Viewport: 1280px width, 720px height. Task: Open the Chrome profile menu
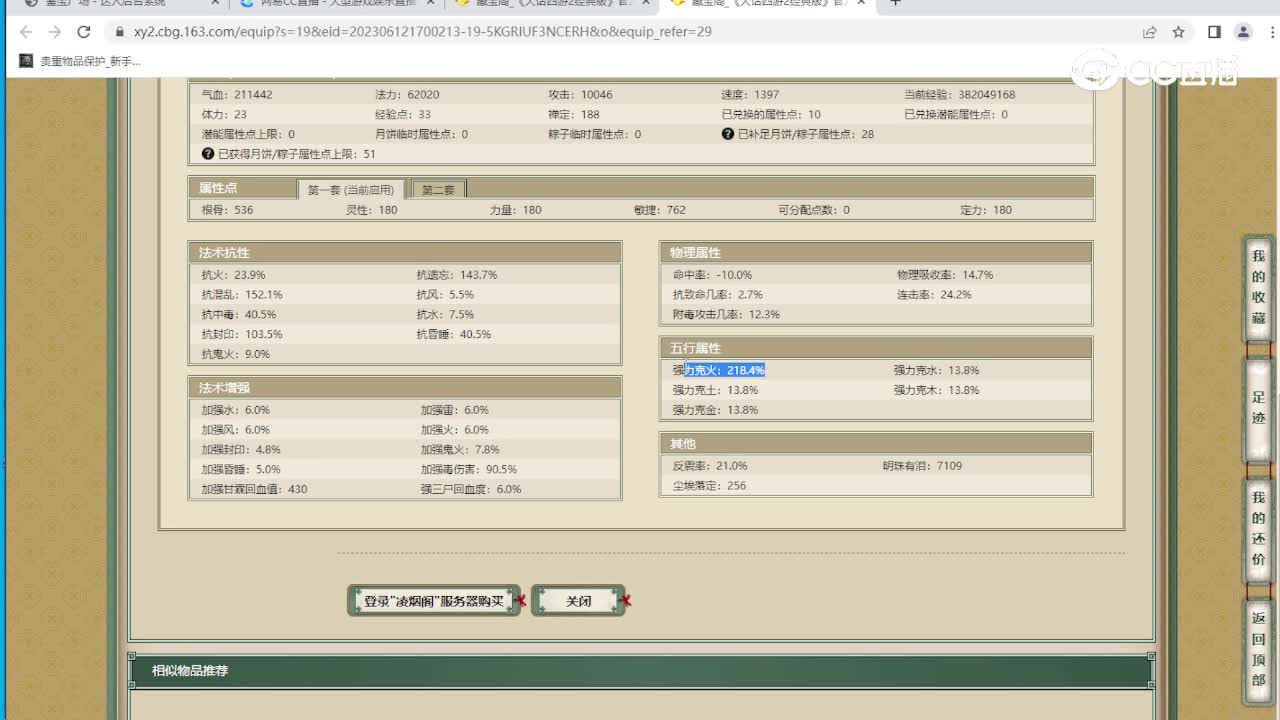1243,32
